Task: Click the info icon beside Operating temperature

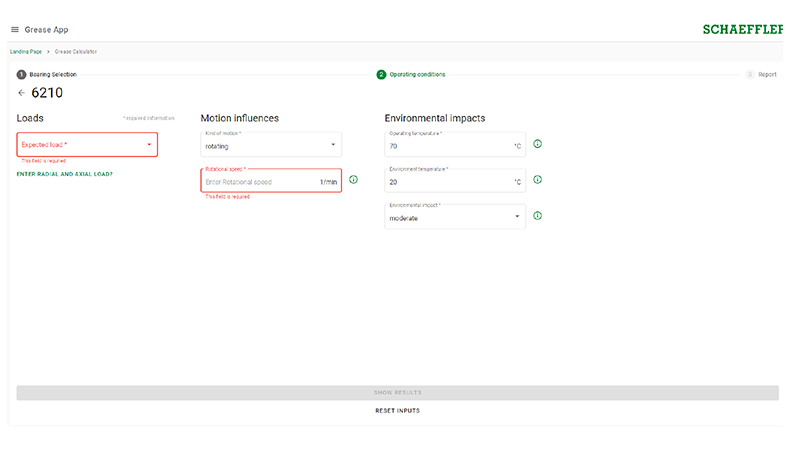Action: (x=537, y=144)
